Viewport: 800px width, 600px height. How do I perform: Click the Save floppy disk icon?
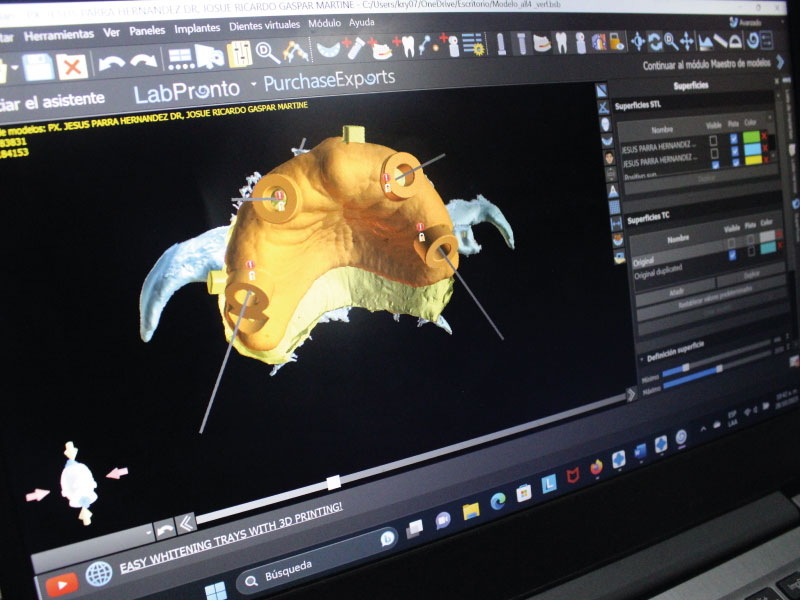(39, 67)
